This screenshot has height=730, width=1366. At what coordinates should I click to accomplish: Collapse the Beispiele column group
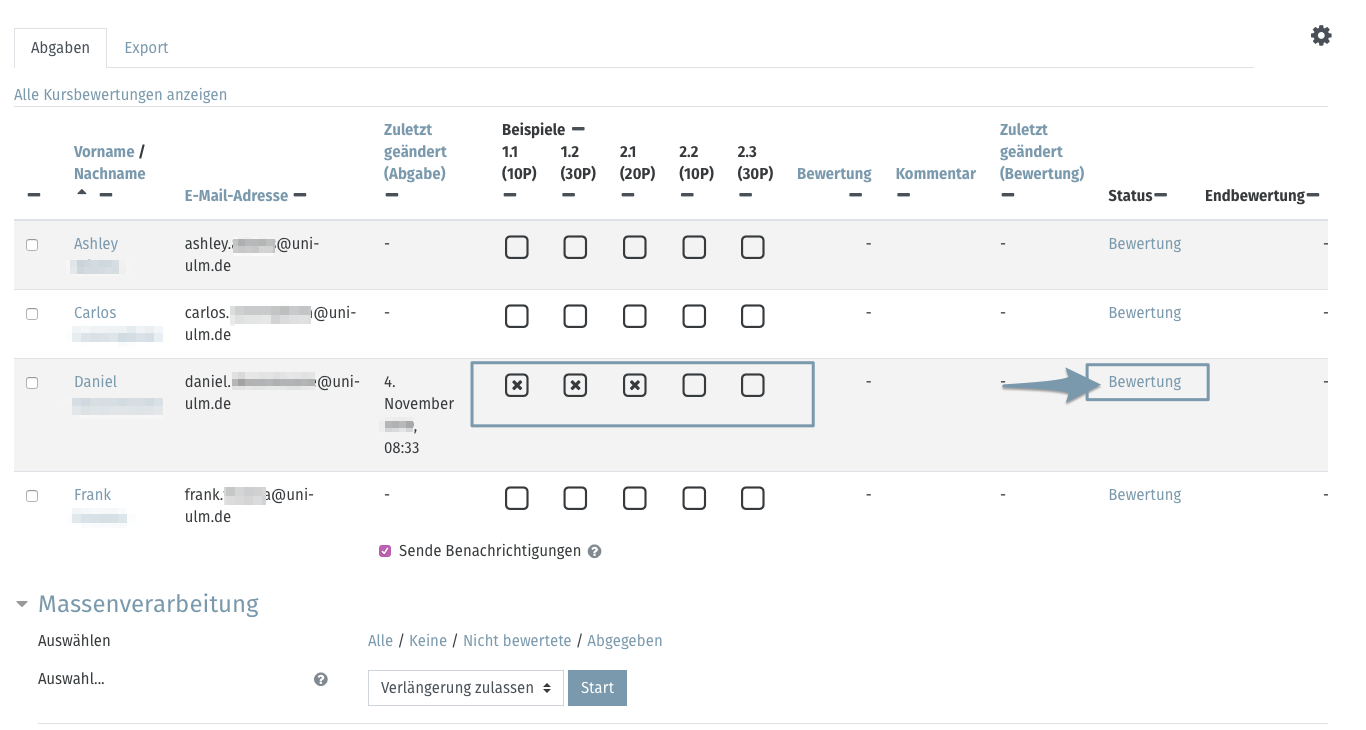click(x=577, y=129)
